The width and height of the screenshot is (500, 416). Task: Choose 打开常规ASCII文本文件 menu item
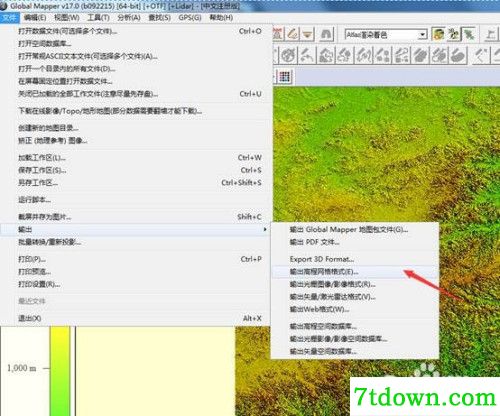135,56
